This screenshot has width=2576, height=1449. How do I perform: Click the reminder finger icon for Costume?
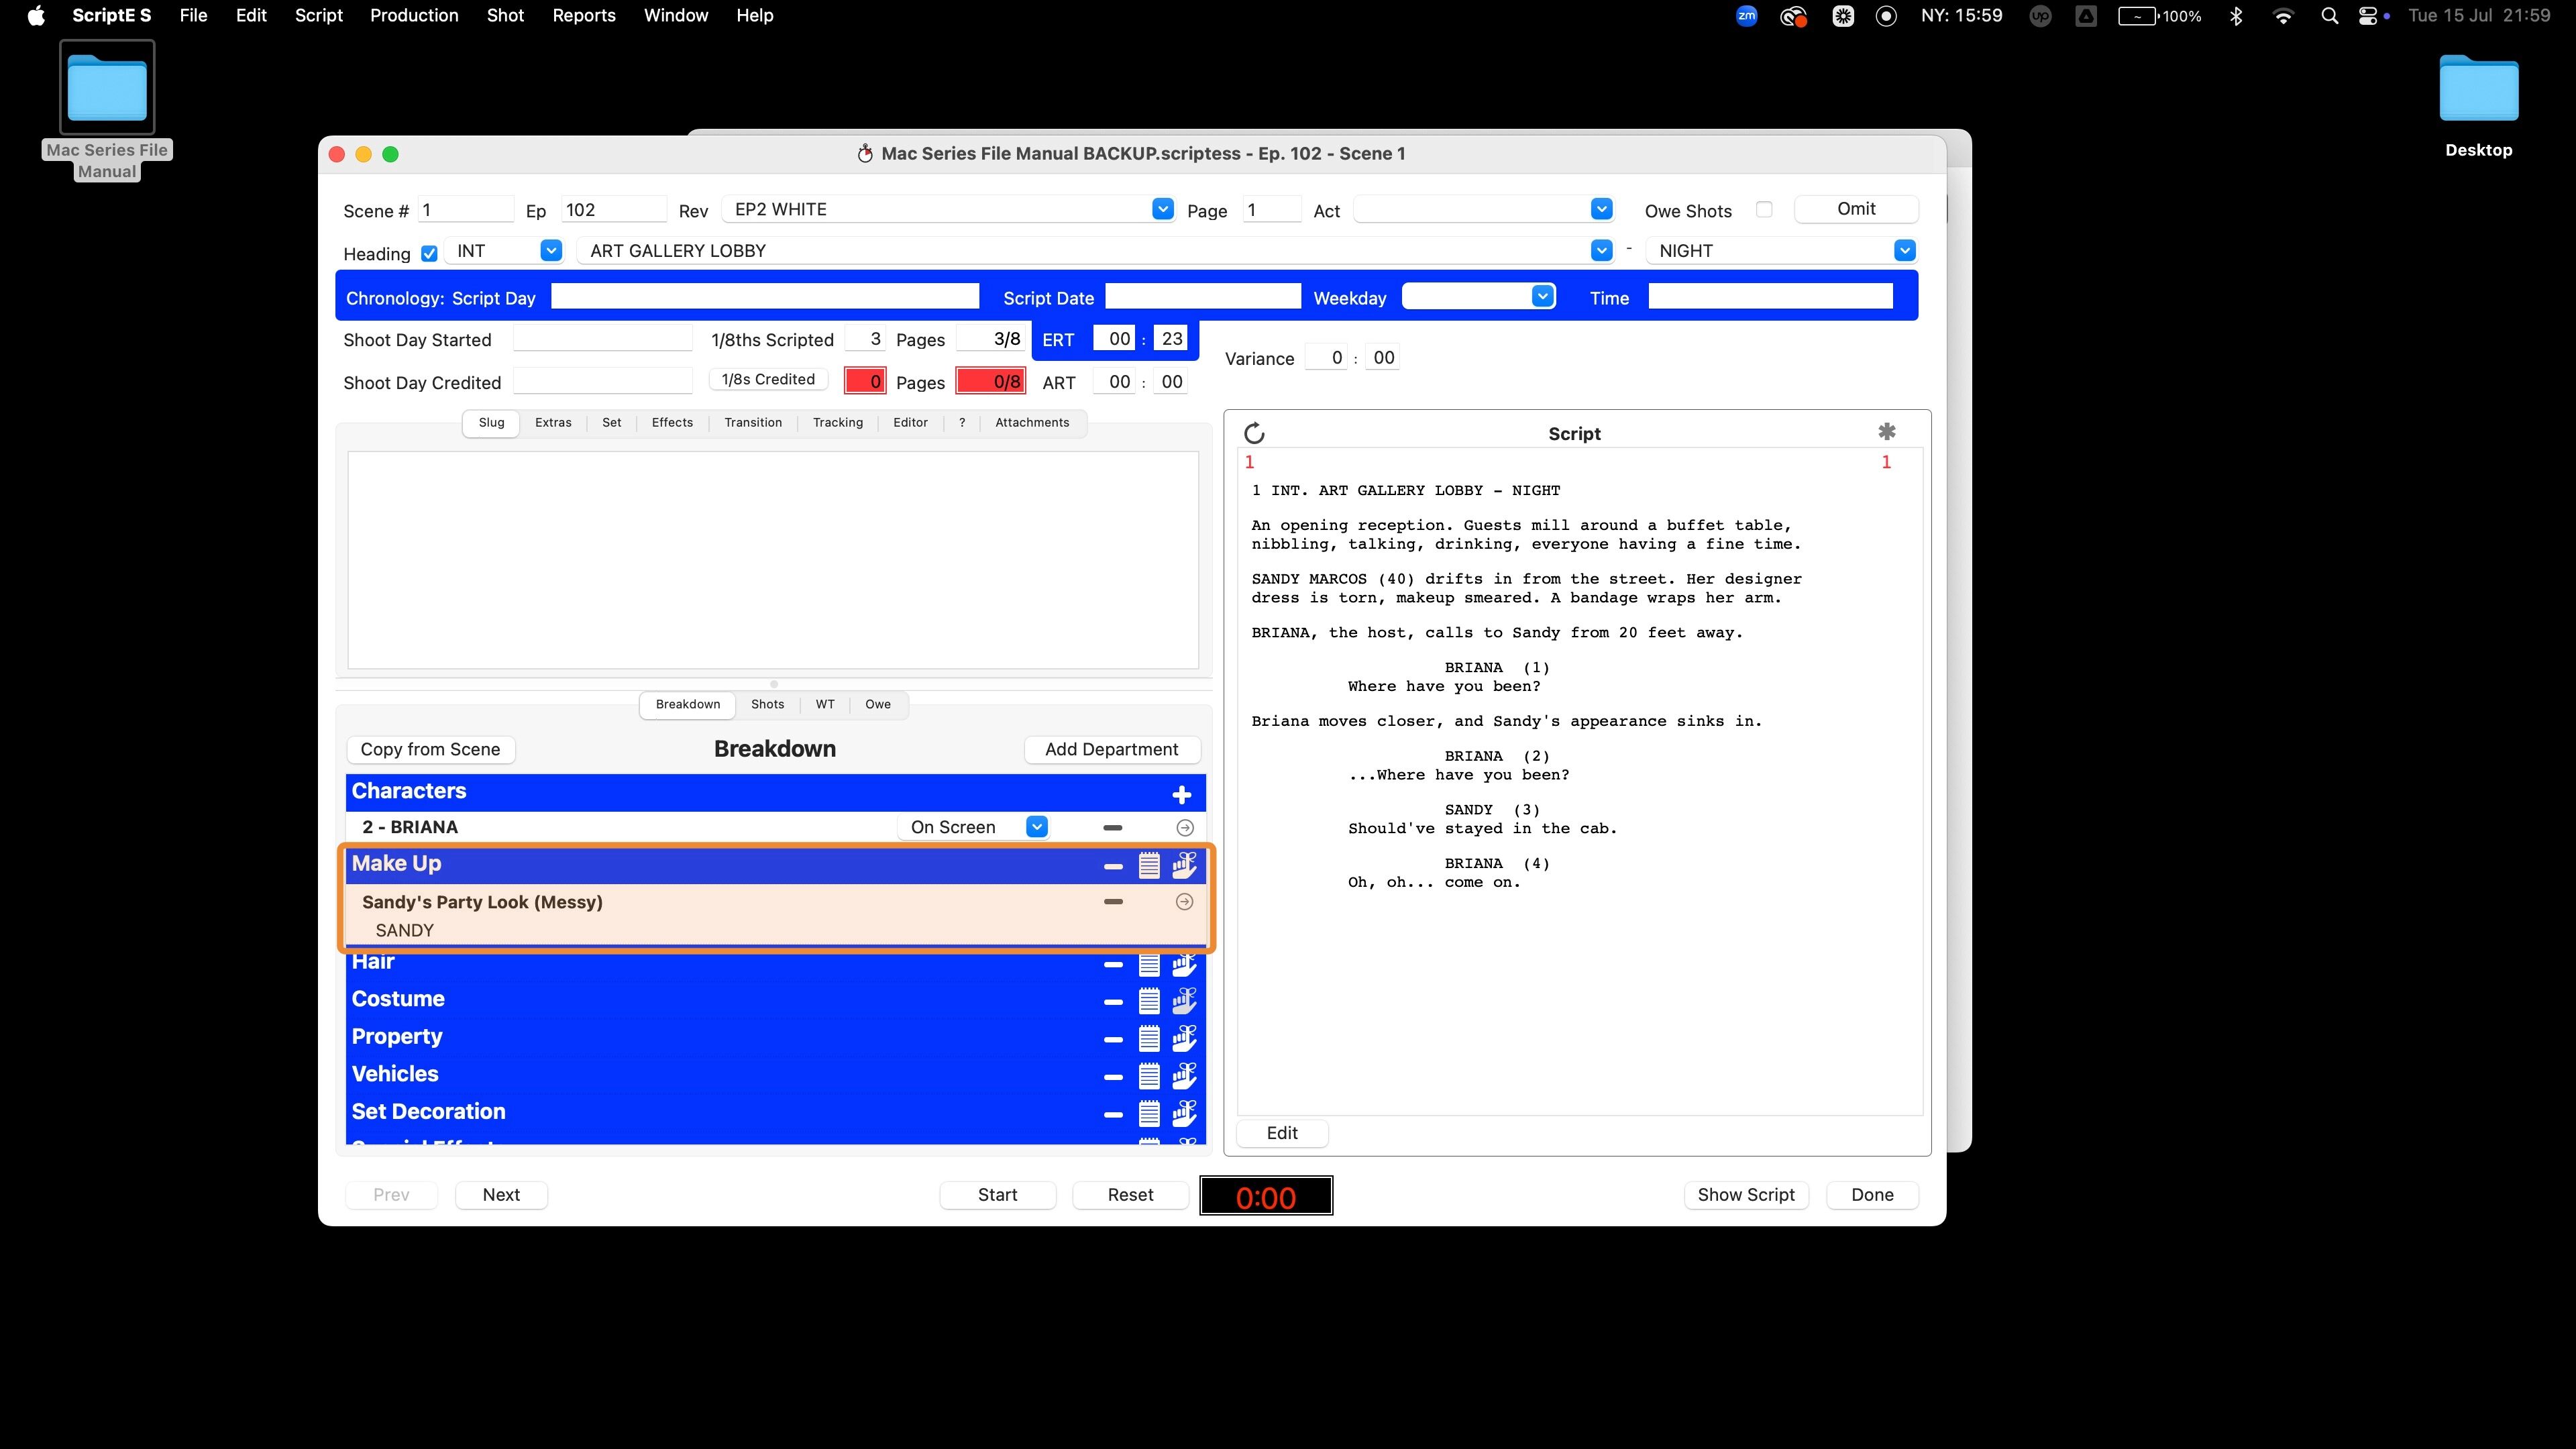tap(1184, 1000)
